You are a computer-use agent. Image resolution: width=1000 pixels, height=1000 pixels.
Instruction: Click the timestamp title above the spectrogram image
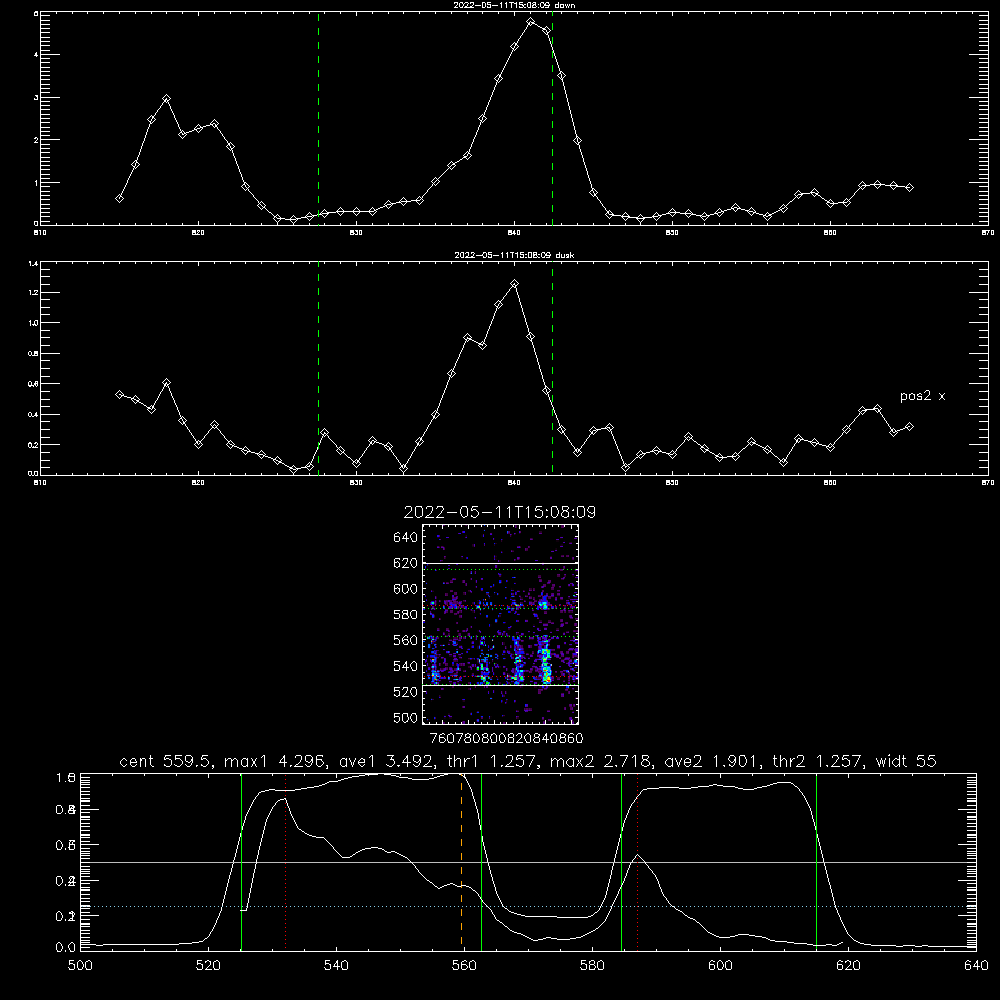point(499,512)
